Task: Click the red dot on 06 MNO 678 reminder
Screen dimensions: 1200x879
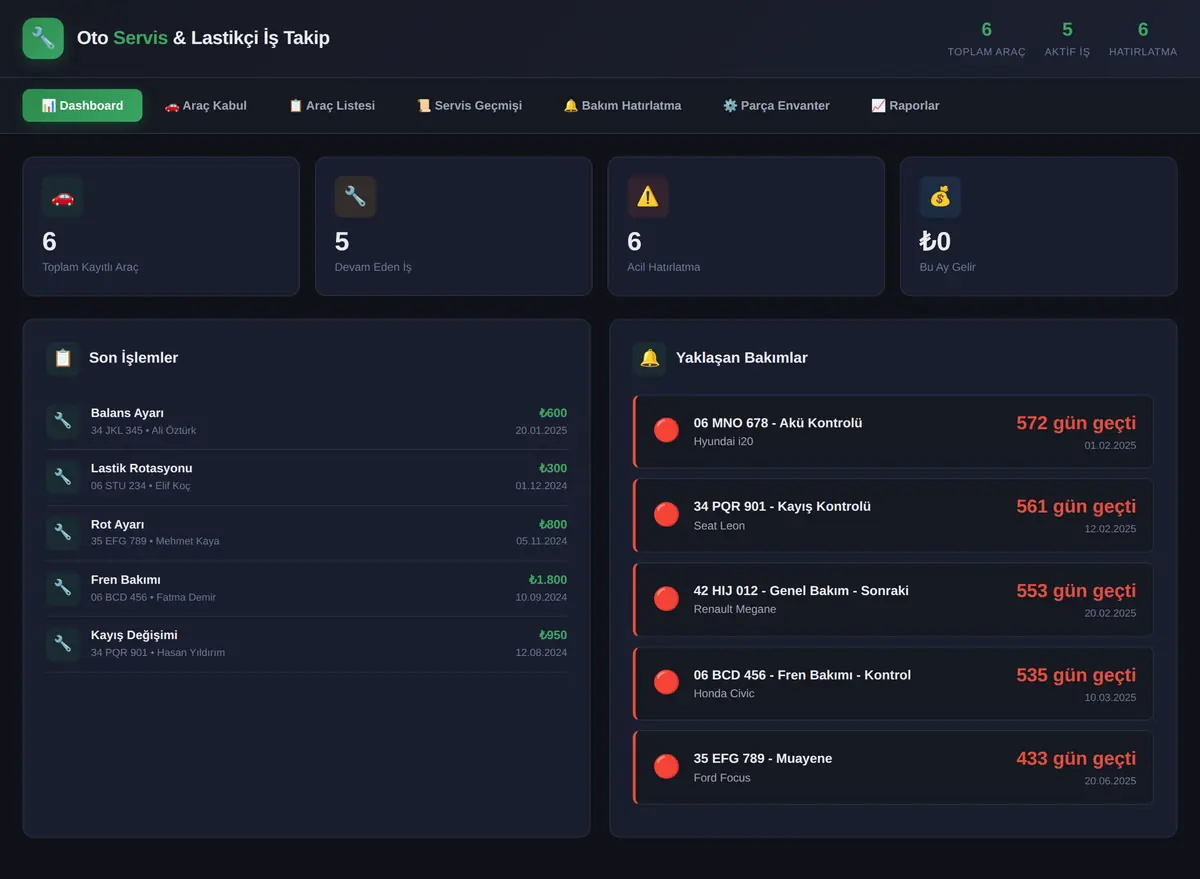Action: point(666,430)
